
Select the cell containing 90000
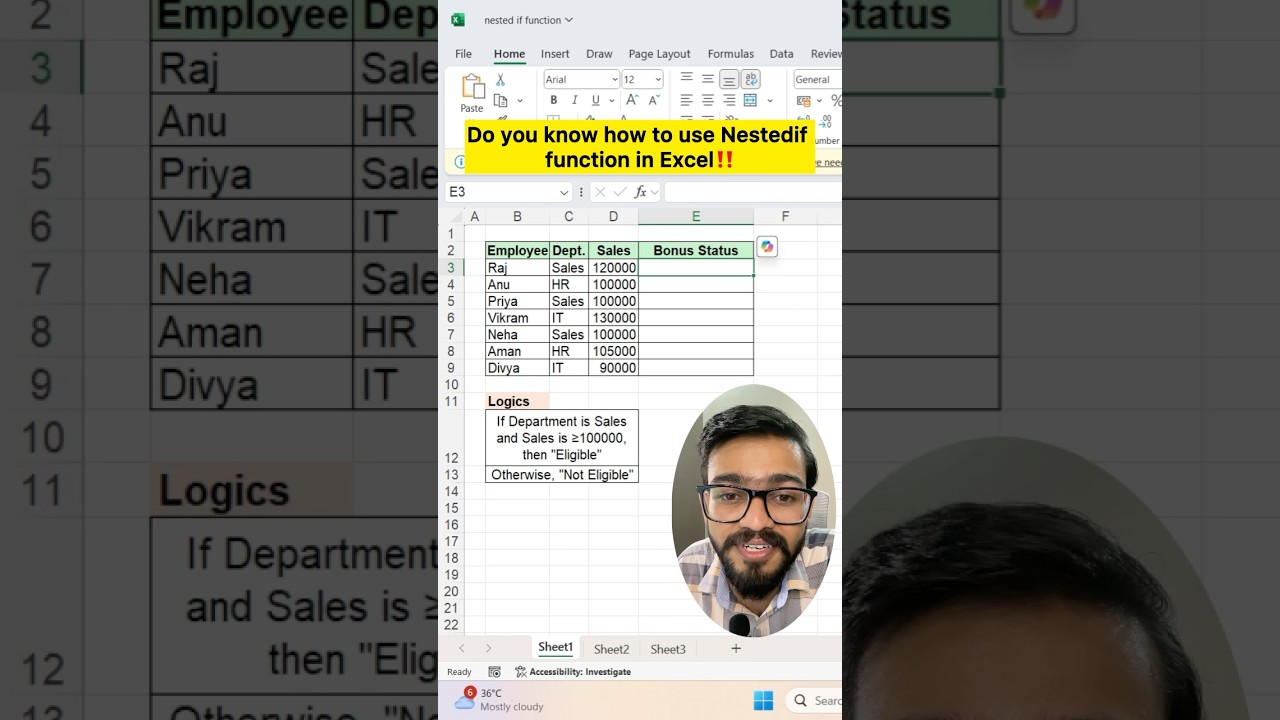tap(613, 368)
